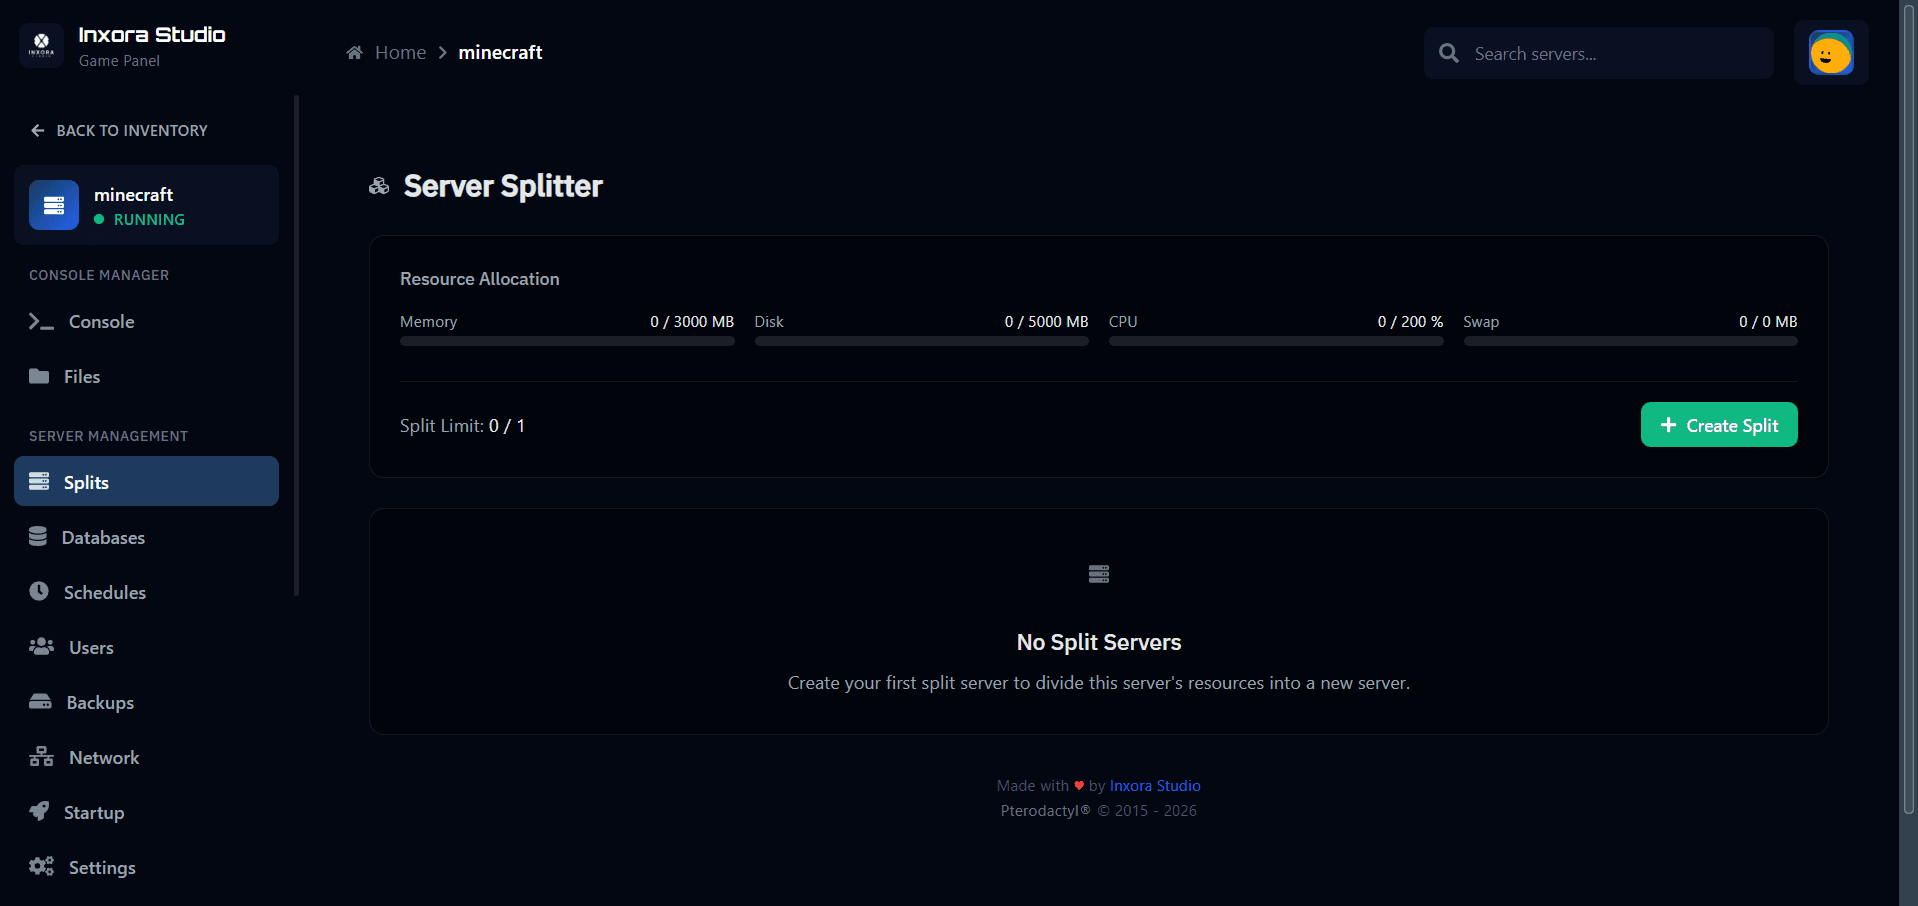Click the Settings gears icon
The image size is (1918, 906).
pyautogui.click(x=40, y=866)
